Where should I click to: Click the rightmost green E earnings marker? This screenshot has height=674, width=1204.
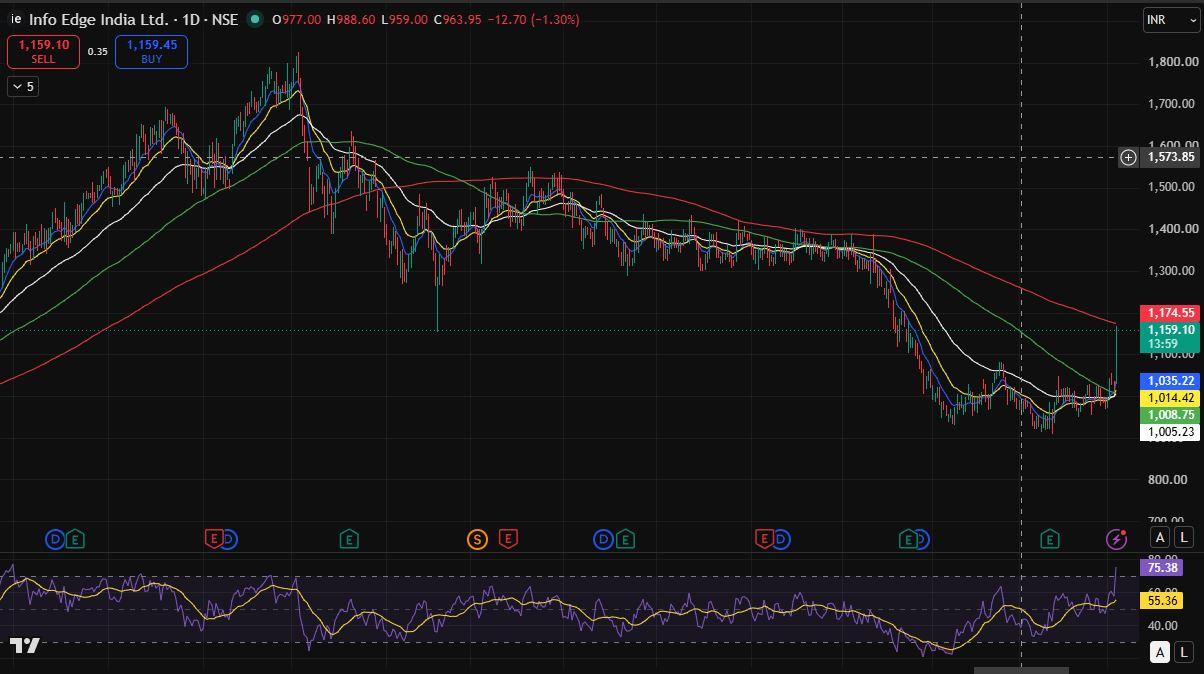point(1049,540)
